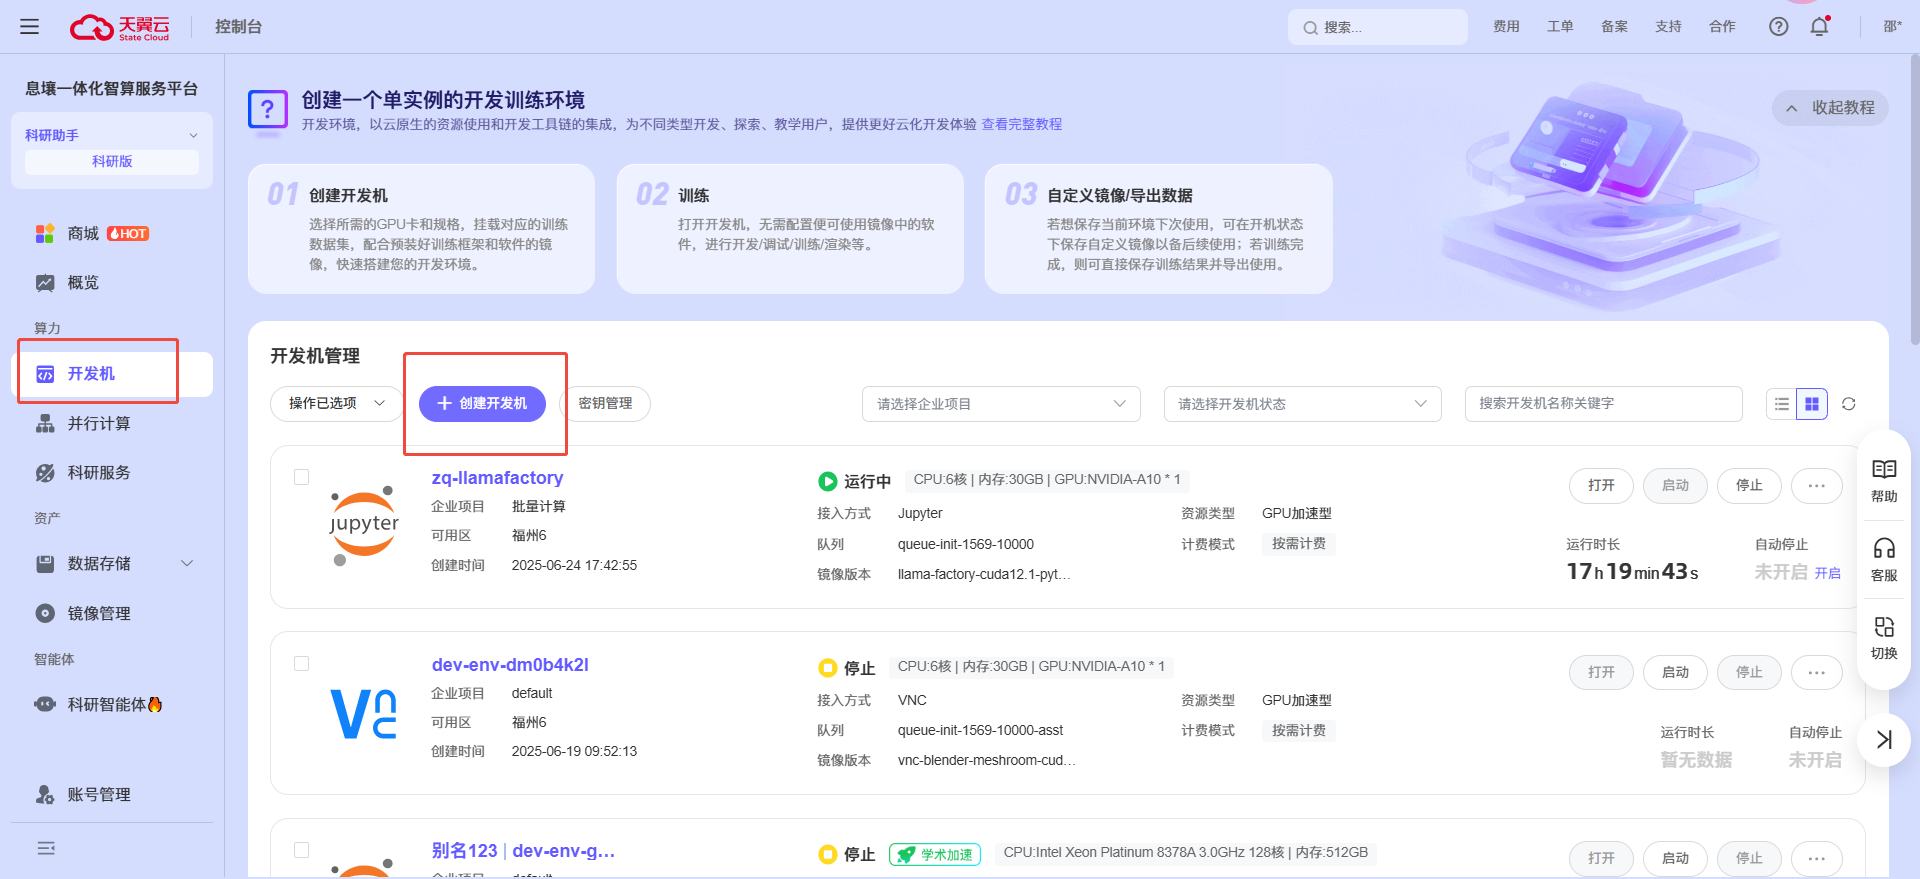Click 开启 auto-stop link for zq-llamafactory

pyautogui.click(x=1828, y=573)
